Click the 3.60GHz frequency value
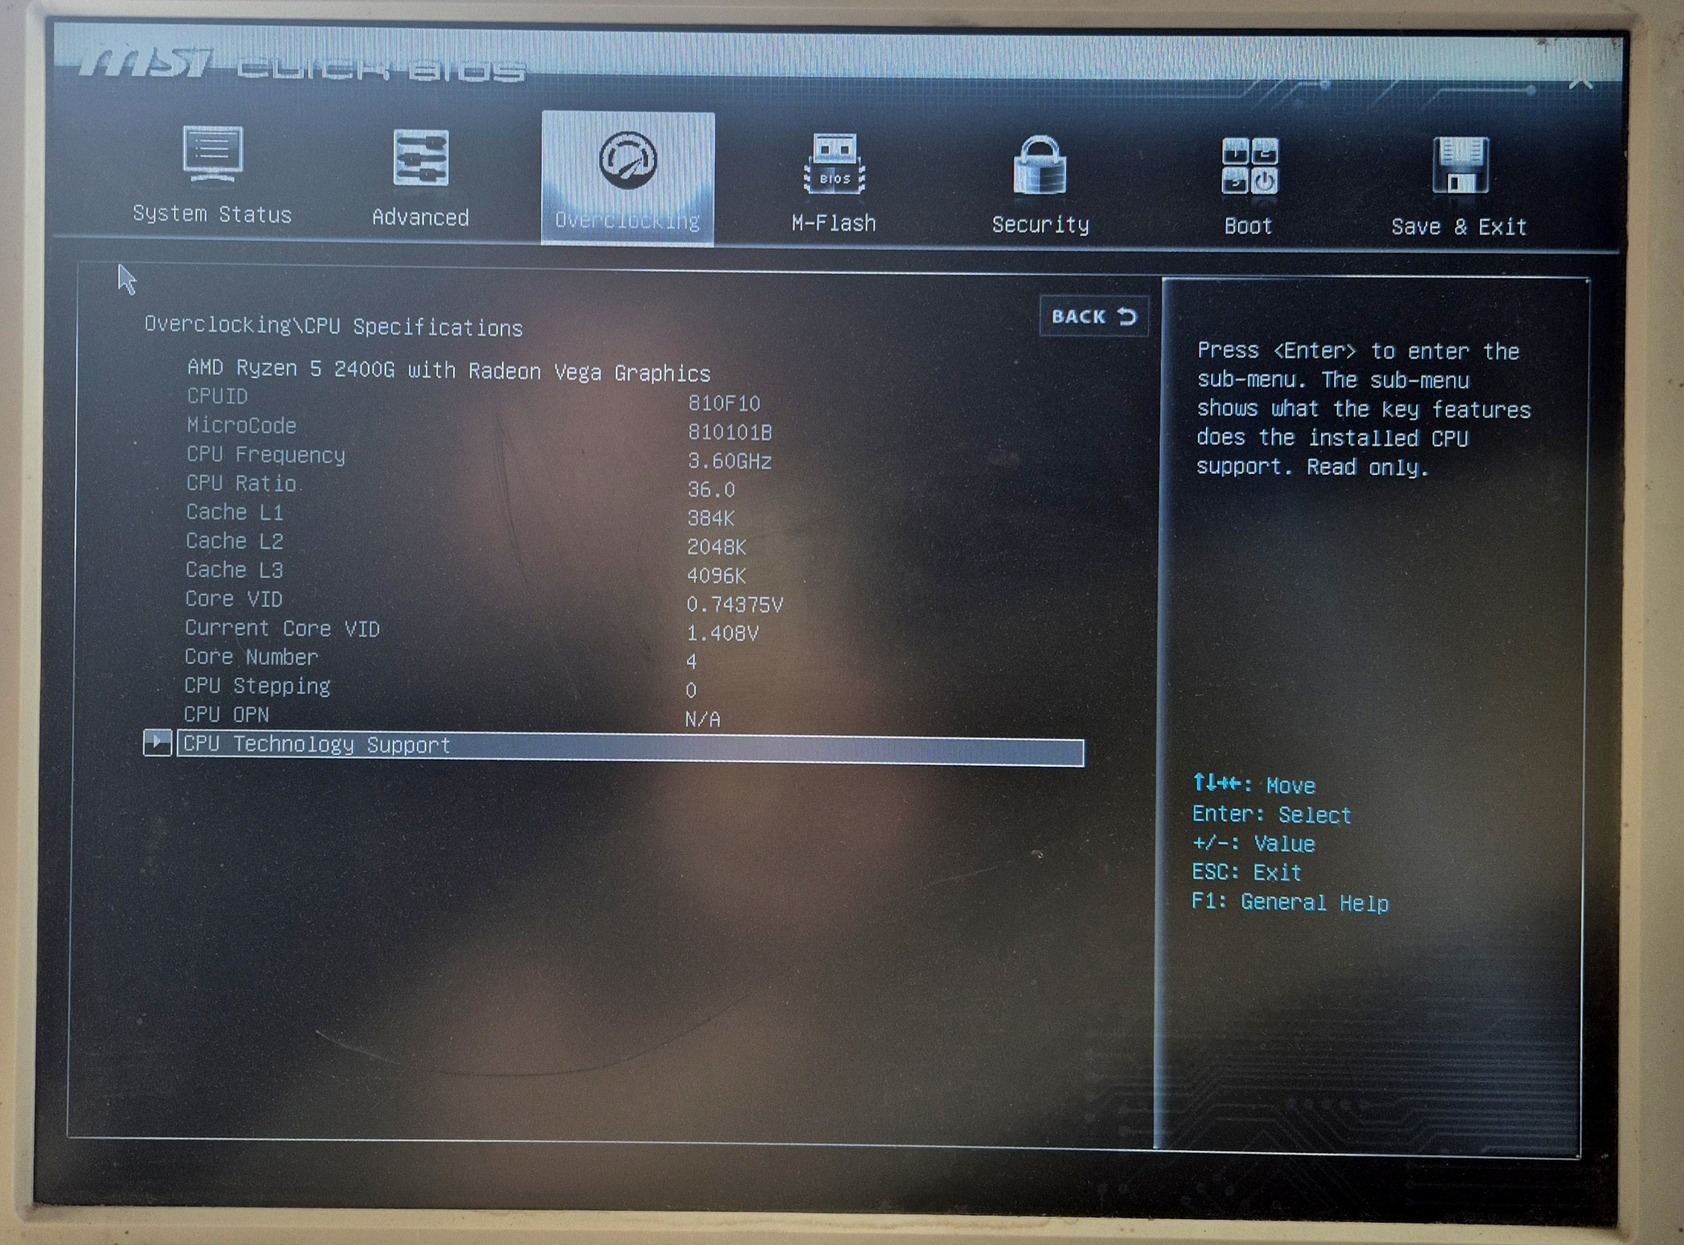1684x1245 pixels. click(729, 461)
